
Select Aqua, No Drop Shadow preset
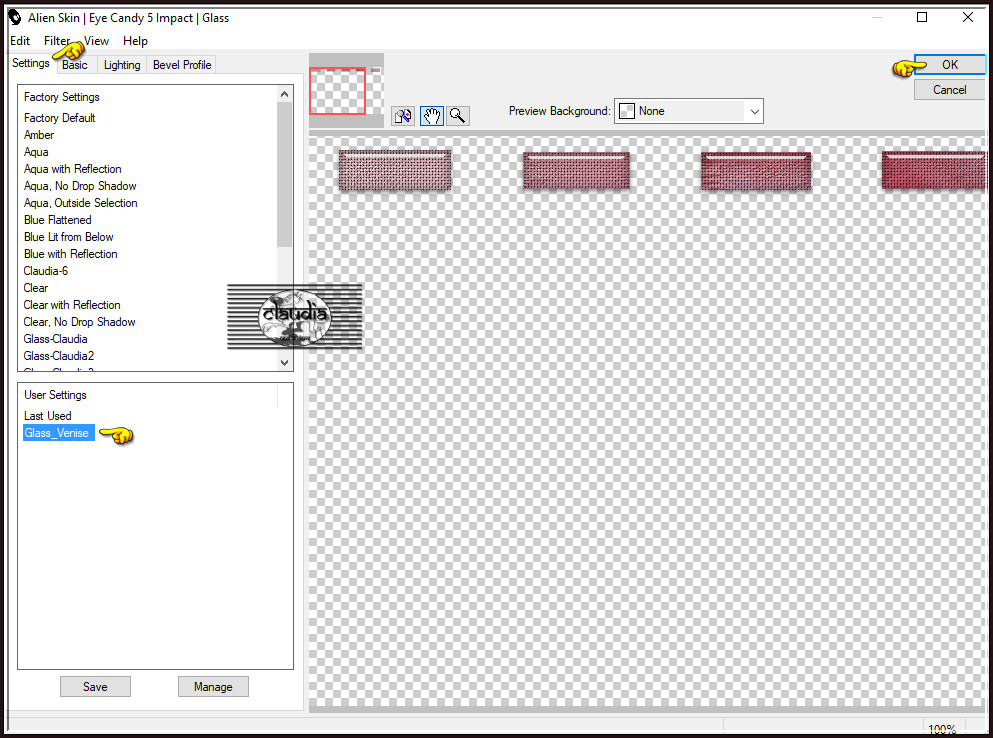pyautogui.click(x=80, y=186)
